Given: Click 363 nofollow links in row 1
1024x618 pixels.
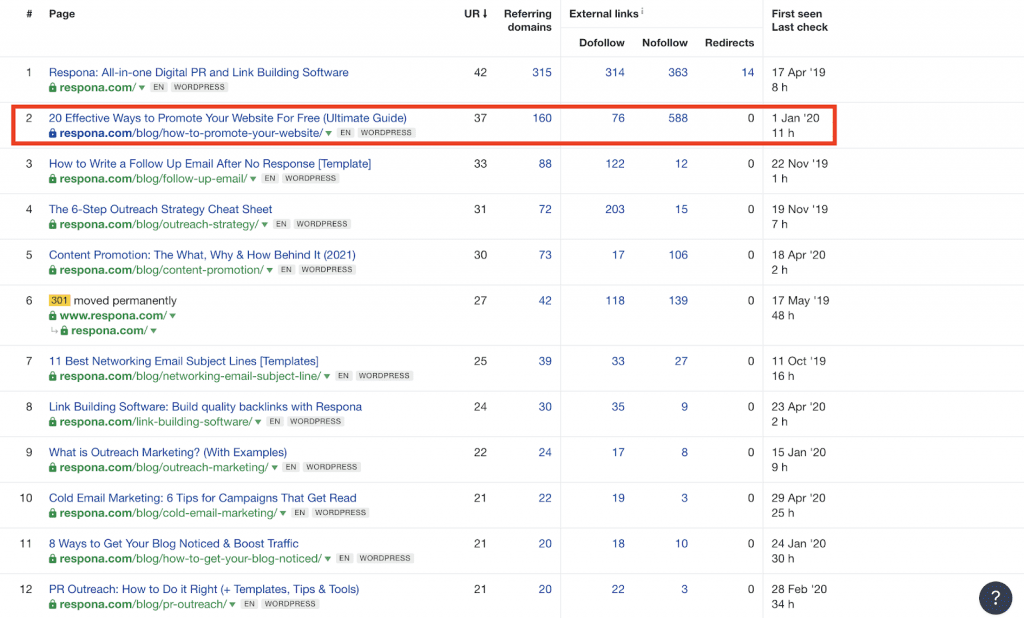Looking at the screenshot, I should coord(677,73).
